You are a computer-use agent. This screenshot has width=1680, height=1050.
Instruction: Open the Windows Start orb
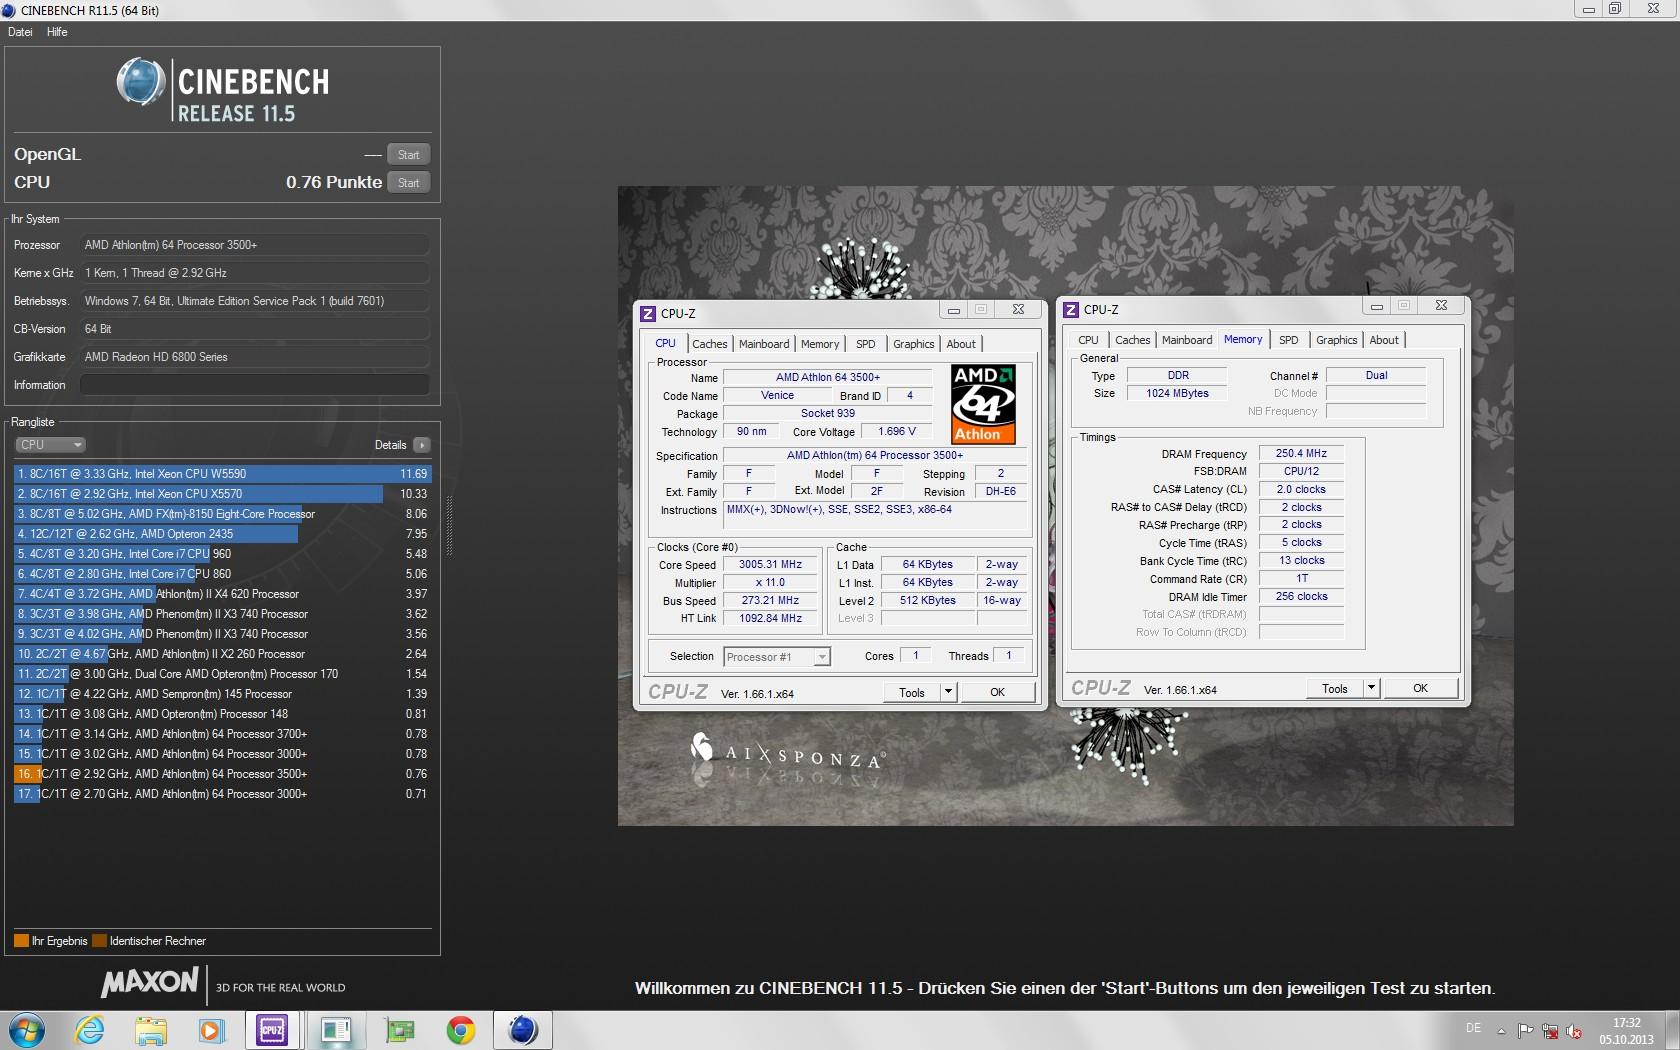[x=27, y=1030]
